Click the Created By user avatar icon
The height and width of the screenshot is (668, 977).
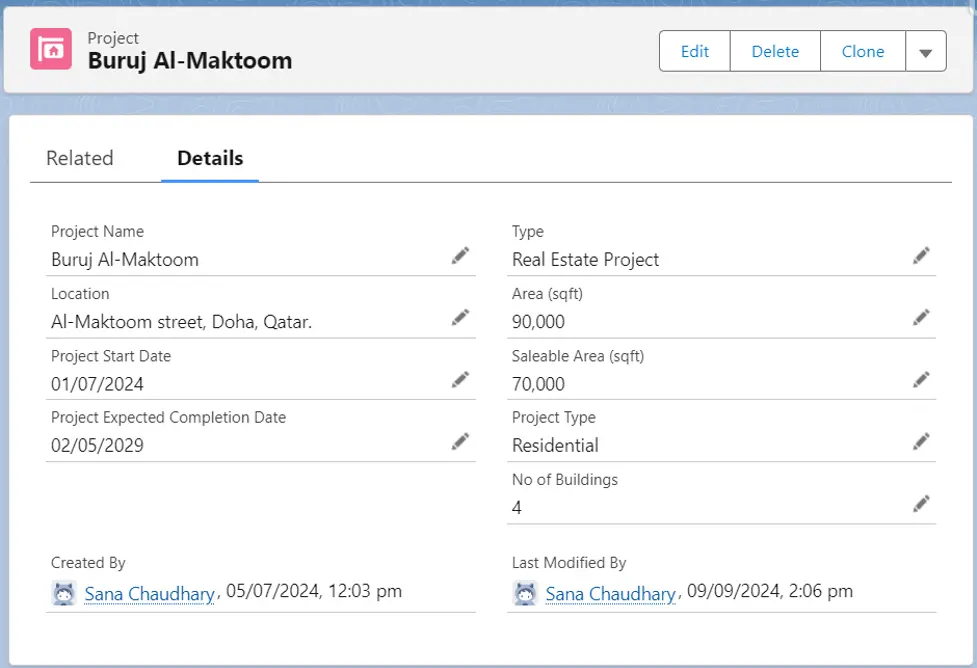click(x=64, y=593)
